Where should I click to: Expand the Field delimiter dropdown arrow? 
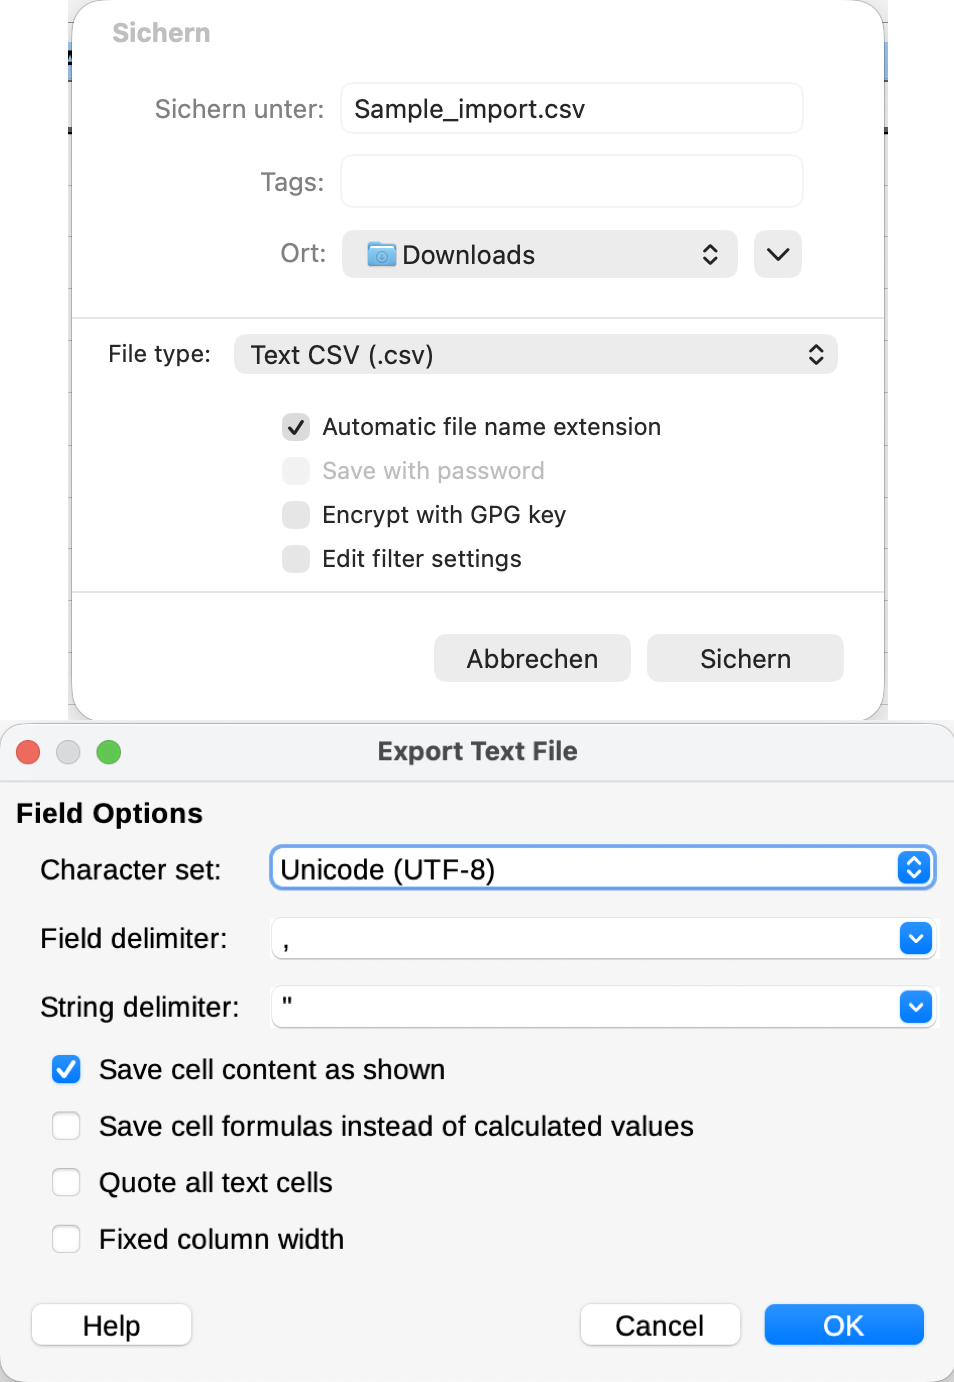tap(916, 938)
